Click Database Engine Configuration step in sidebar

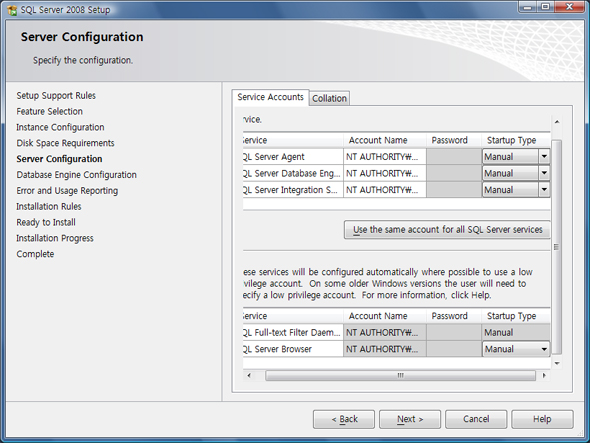pyautogui.click(x=76, y=175)
